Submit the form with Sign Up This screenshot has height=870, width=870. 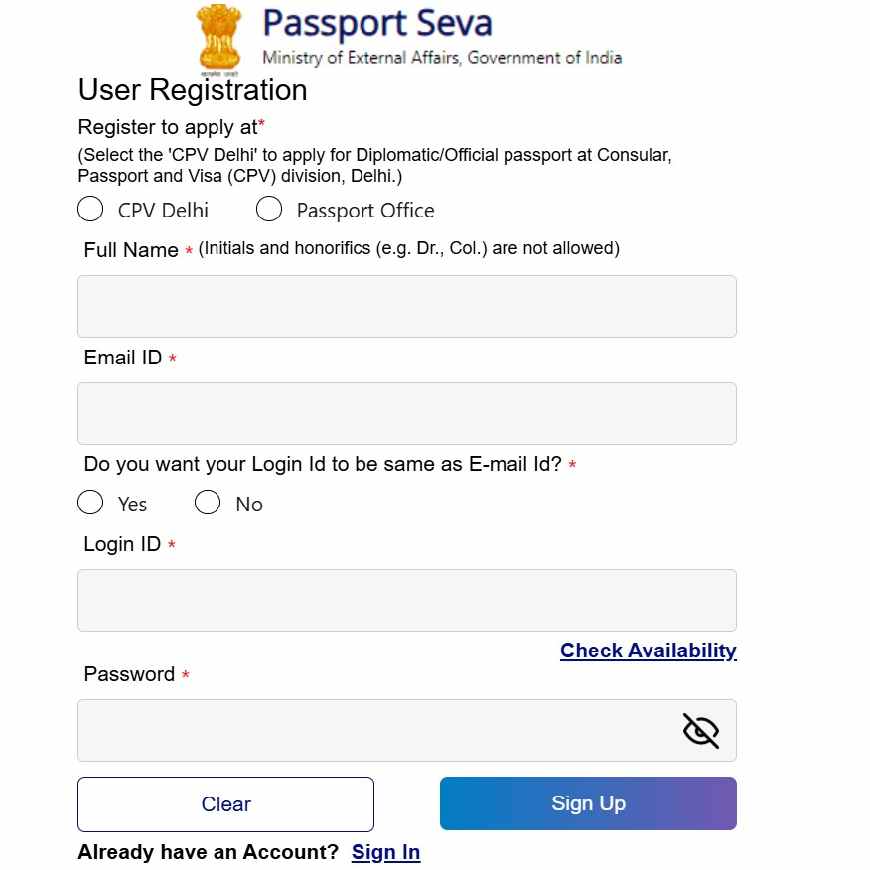point(588,803)
